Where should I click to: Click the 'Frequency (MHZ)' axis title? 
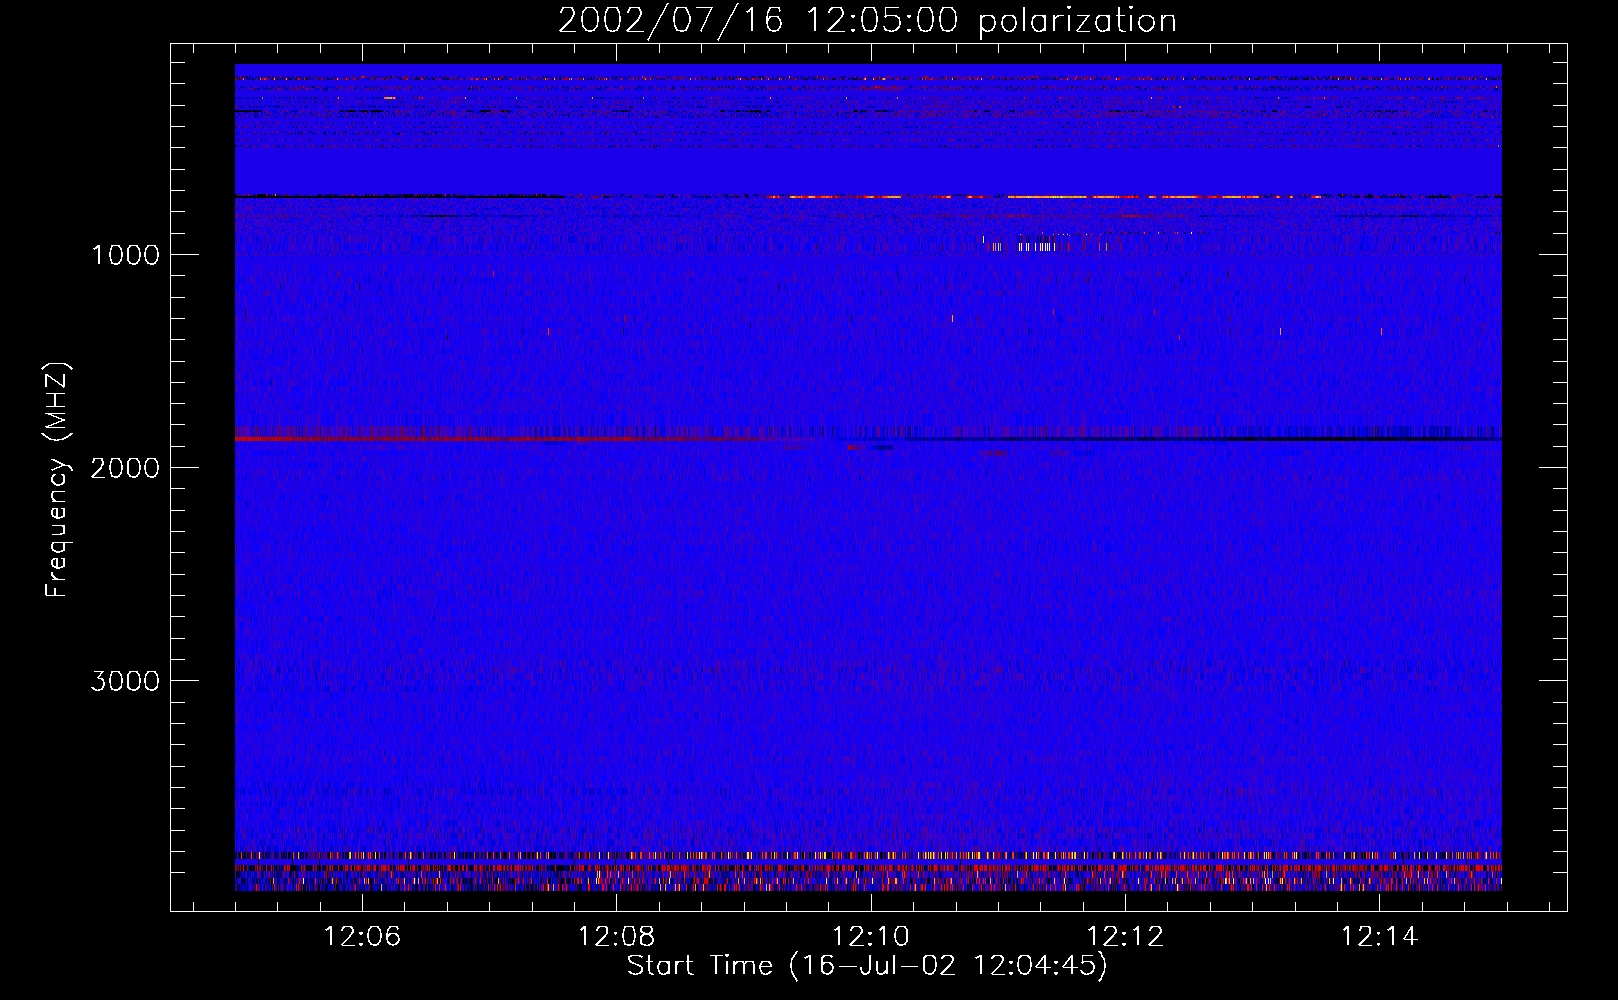[x=56, y=479]
